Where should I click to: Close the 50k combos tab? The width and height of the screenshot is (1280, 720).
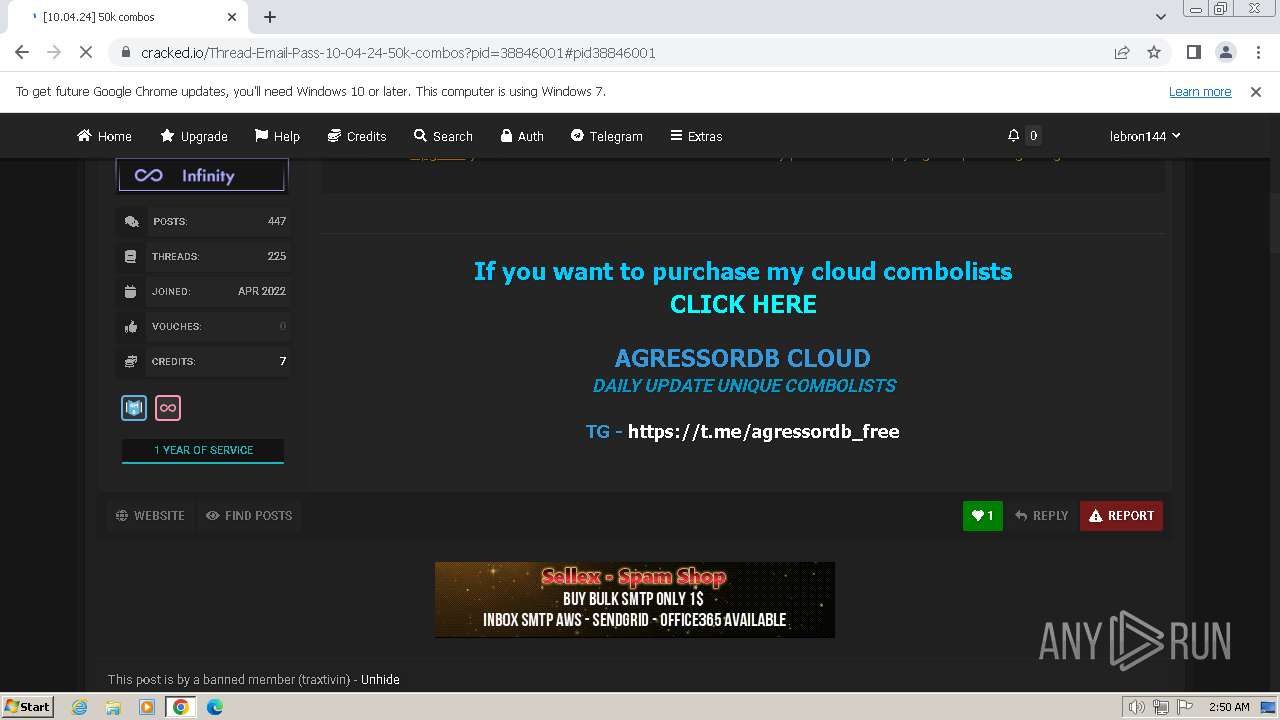[x=232, y=17]
